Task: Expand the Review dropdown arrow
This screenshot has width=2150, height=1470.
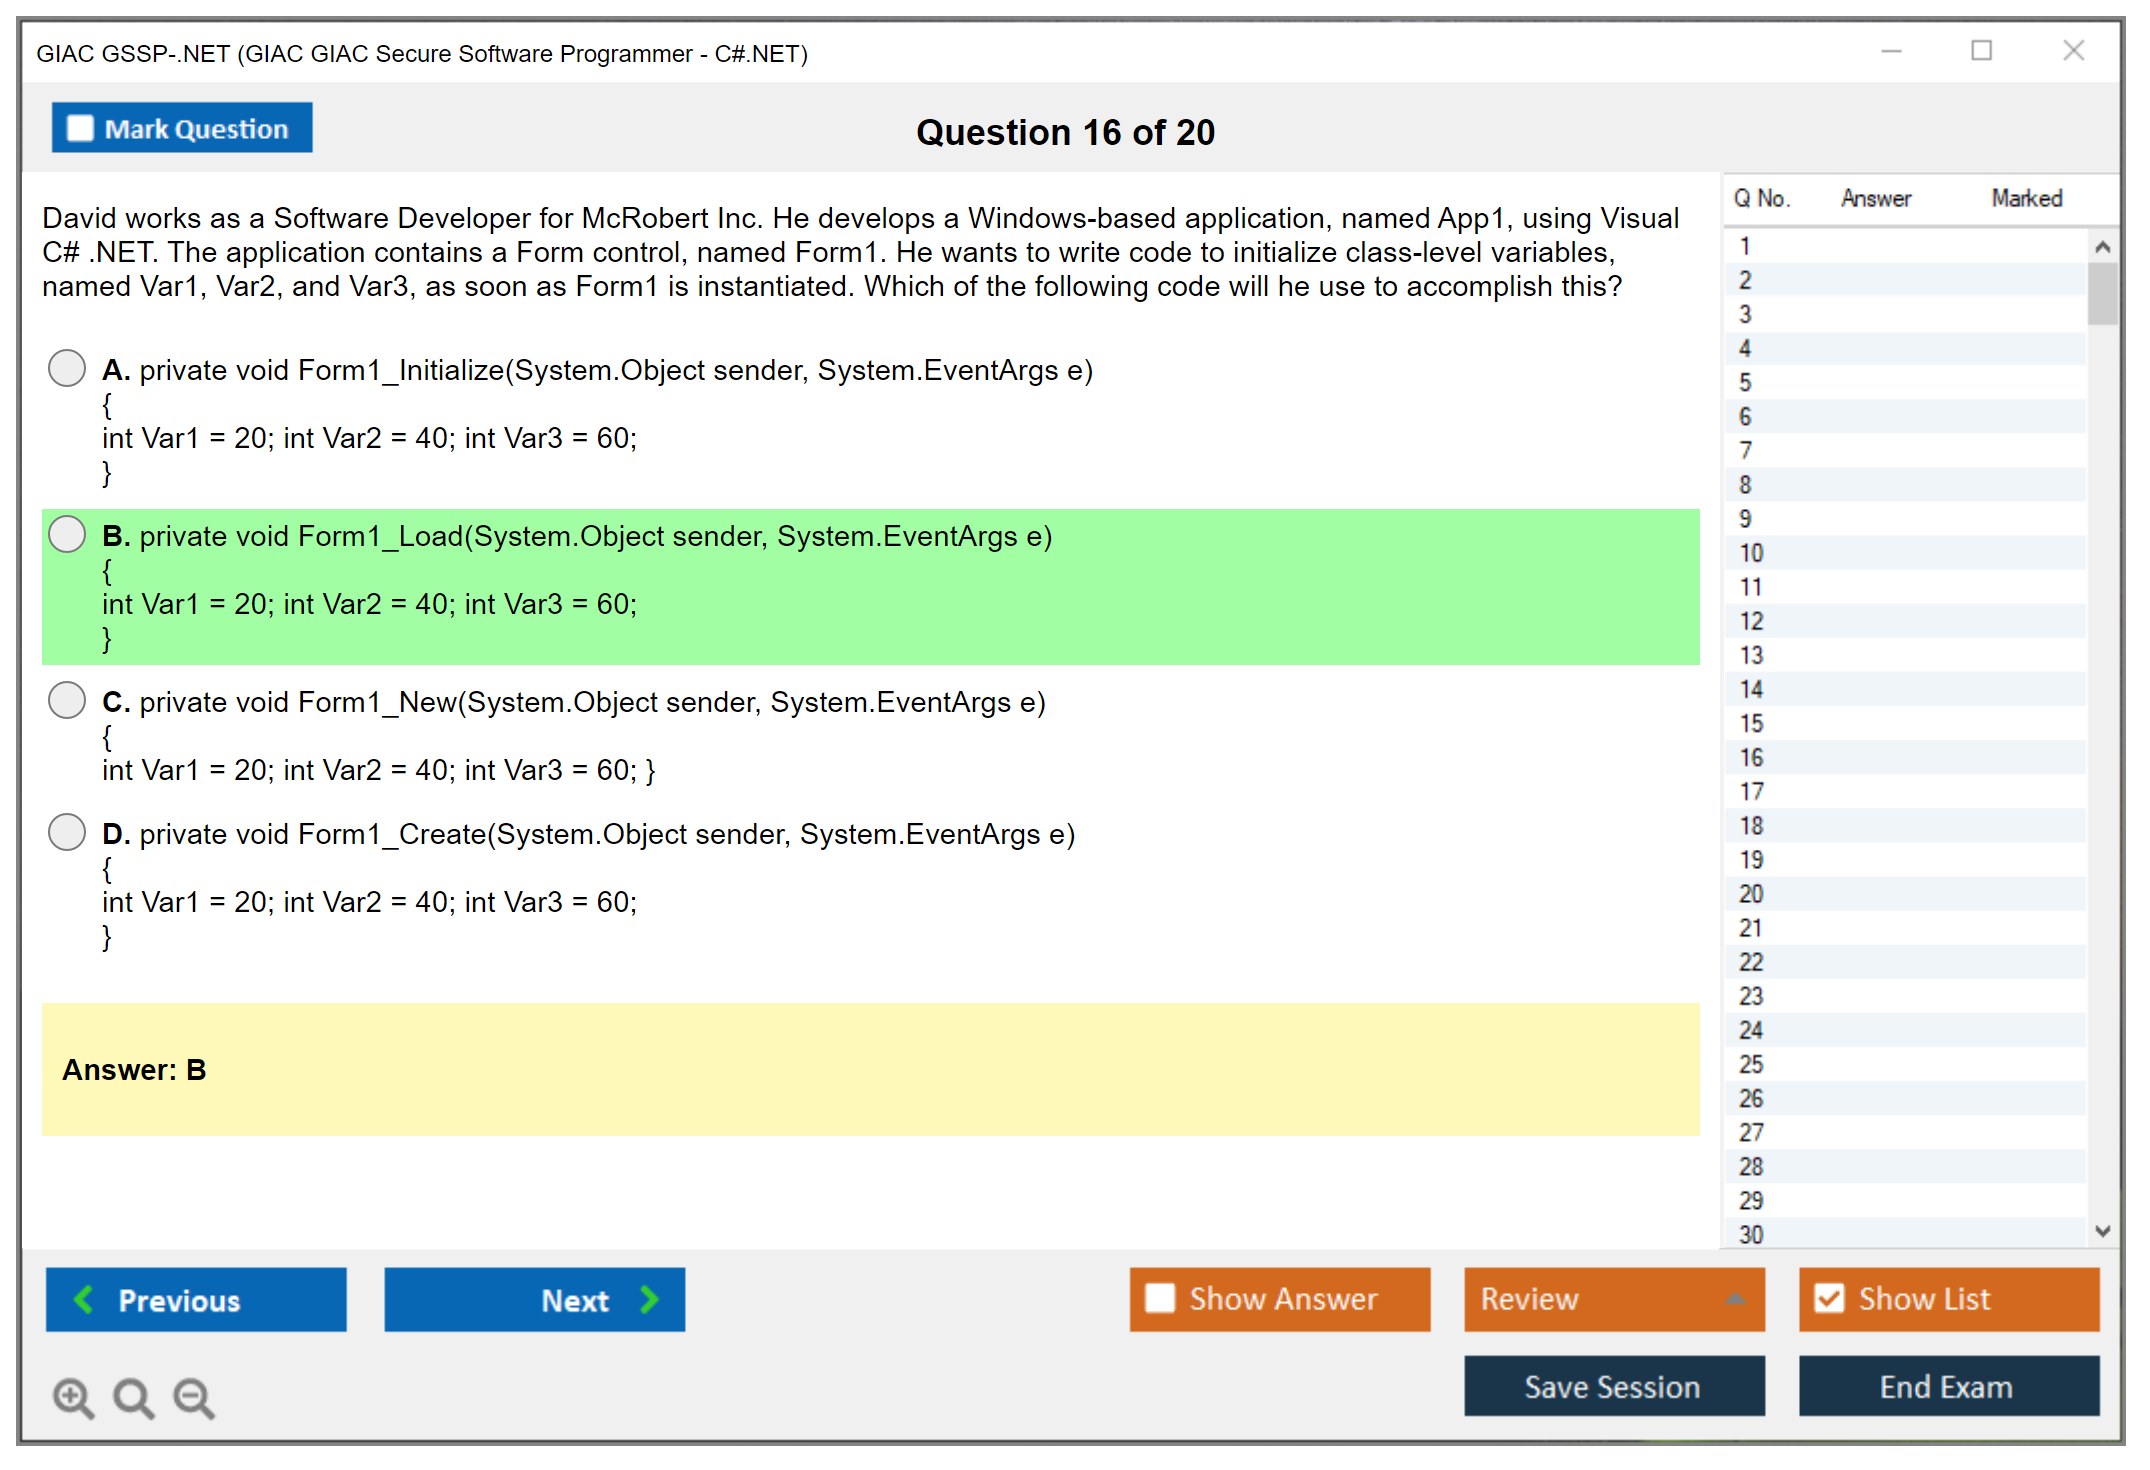Action: pyautogui.click(x=1736, y=1299)
